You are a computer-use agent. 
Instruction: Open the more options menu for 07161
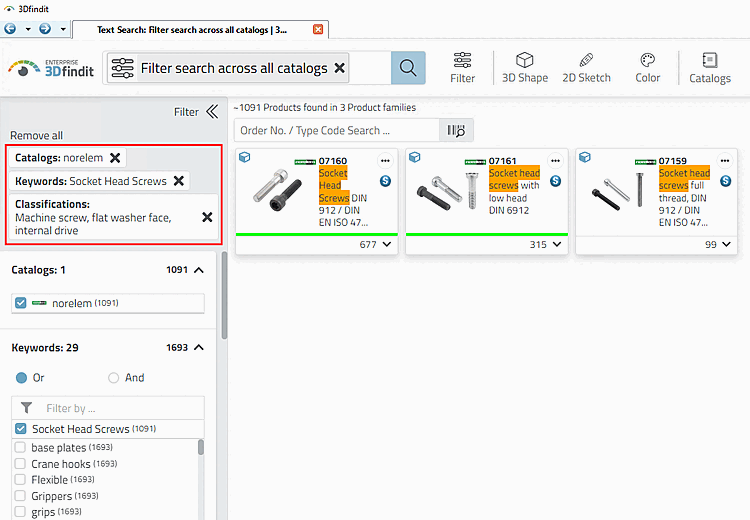point(555,161)
